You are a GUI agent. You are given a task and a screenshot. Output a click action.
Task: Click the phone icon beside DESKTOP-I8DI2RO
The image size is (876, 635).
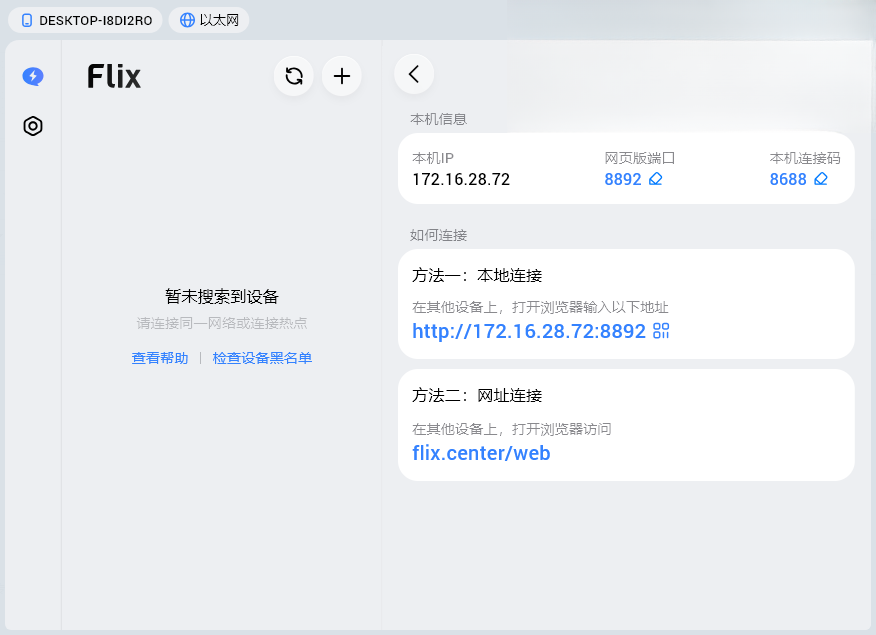coord(26,21)
